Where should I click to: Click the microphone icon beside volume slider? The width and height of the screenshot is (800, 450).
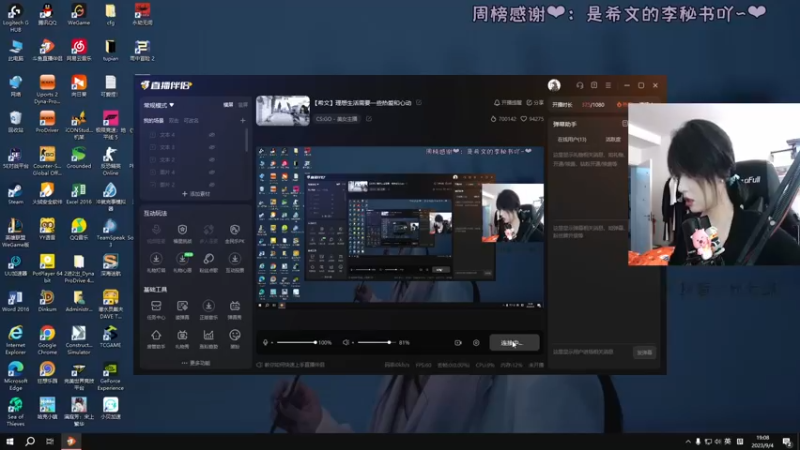click(265, 342)
